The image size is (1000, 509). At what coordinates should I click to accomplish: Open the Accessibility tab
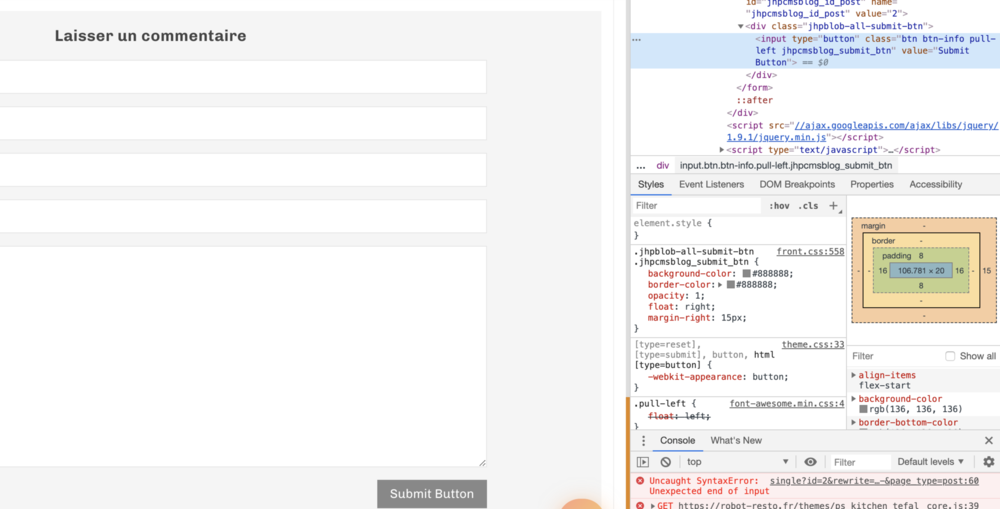935,184
